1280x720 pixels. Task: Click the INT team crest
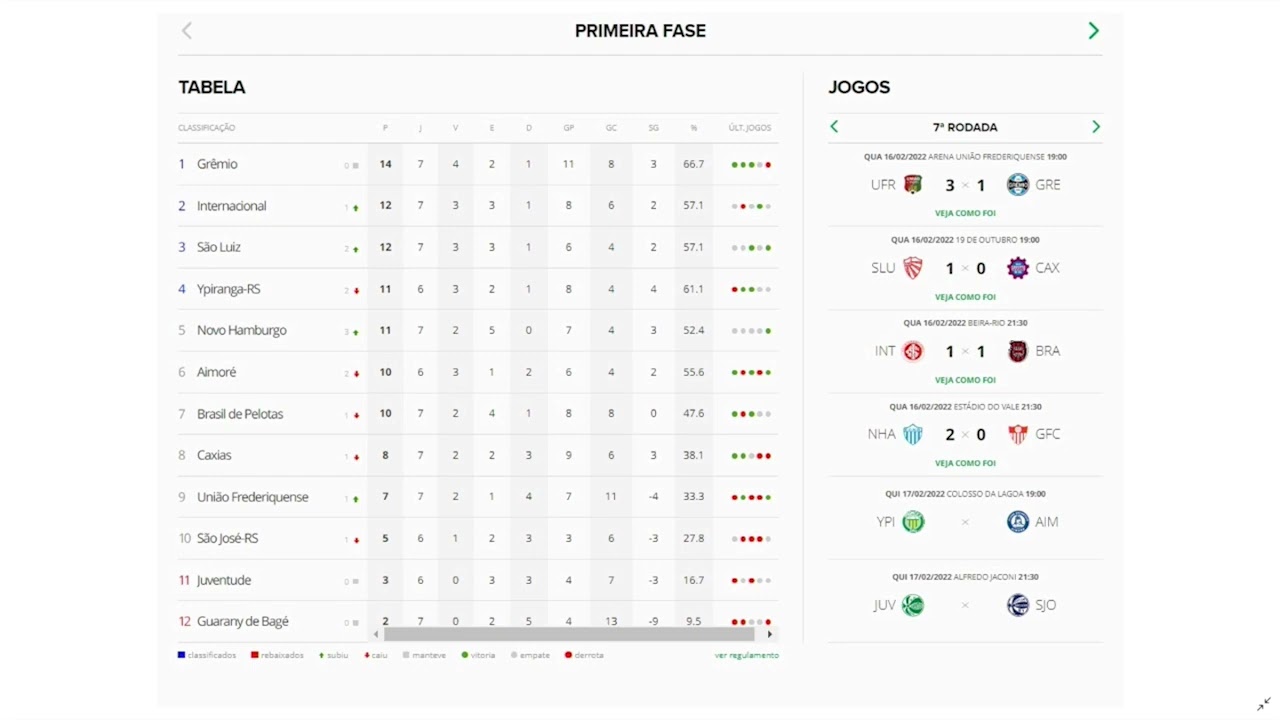912,351
